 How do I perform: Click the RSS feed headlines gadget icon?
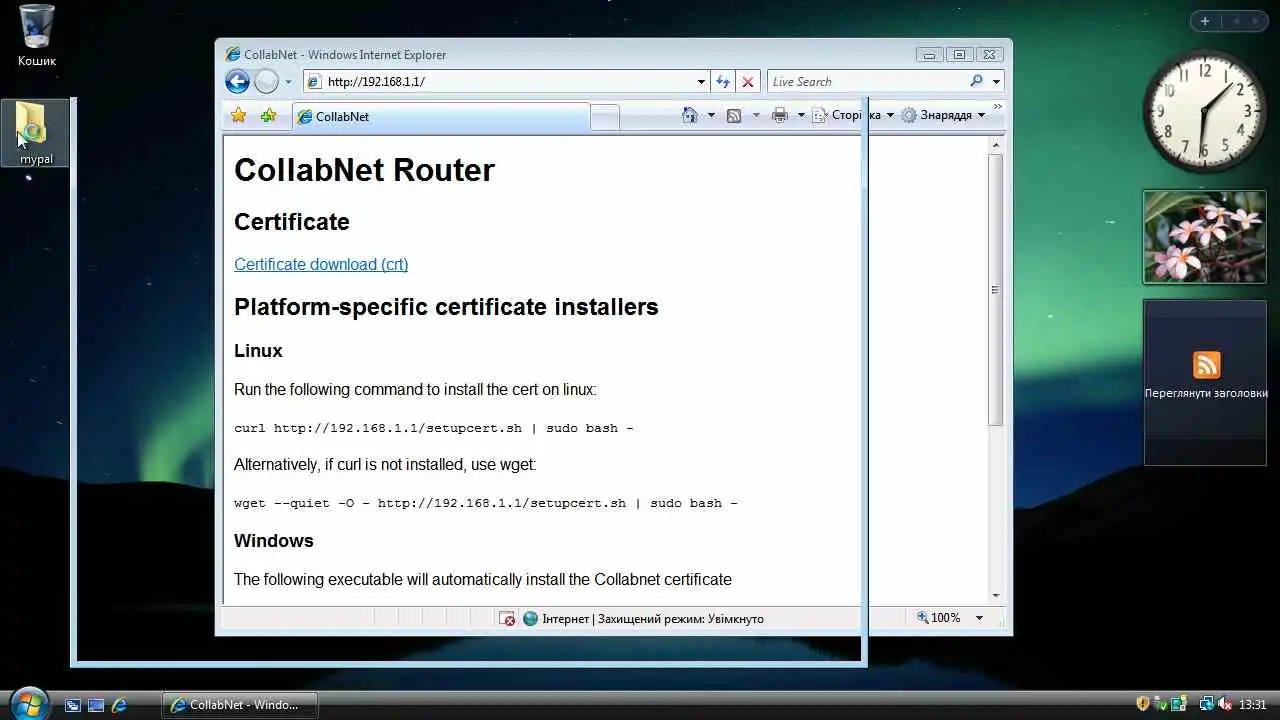pyautogui.click(x=1207, y=364)
